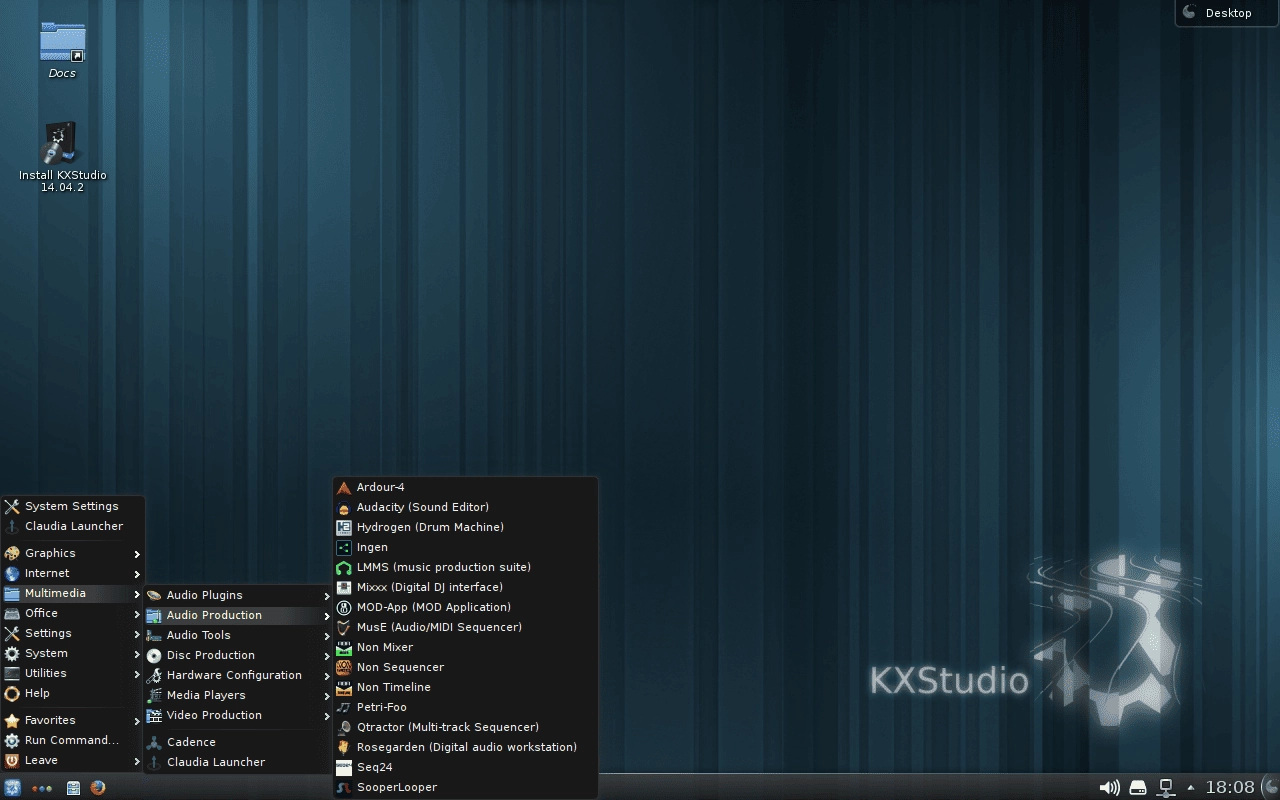The image size is (1280, 800).
Task: Click the KXStudio application launcher button
Action: [12, 787]
